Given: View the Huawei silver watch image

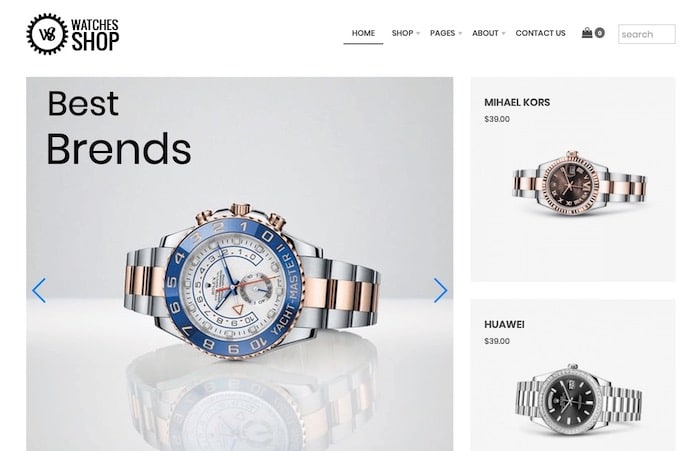Looking at the screenshot, I should (579, 400).
